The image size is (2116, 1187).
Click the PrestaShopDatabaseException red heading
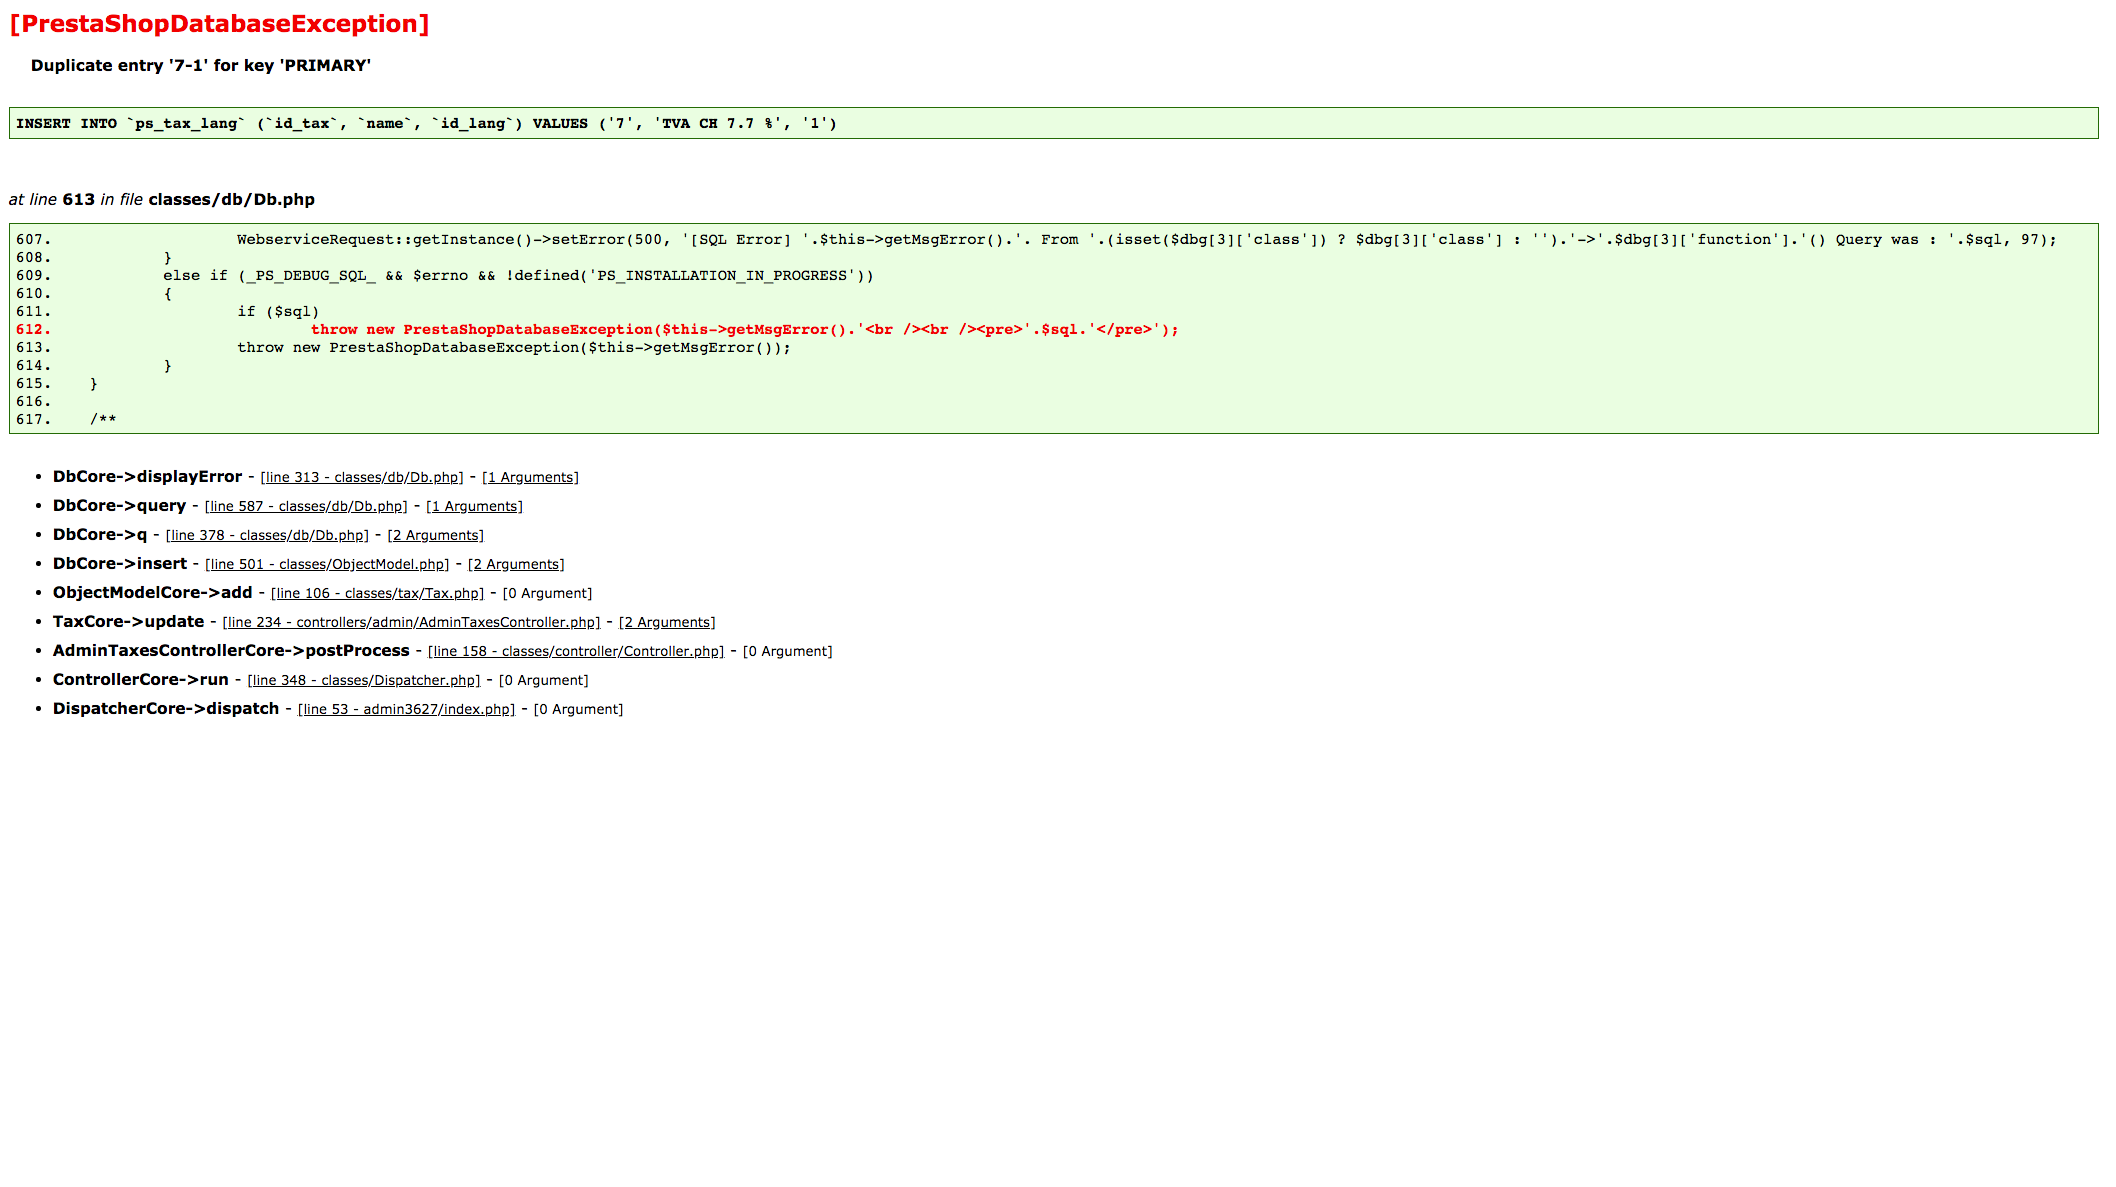(219, 24)
